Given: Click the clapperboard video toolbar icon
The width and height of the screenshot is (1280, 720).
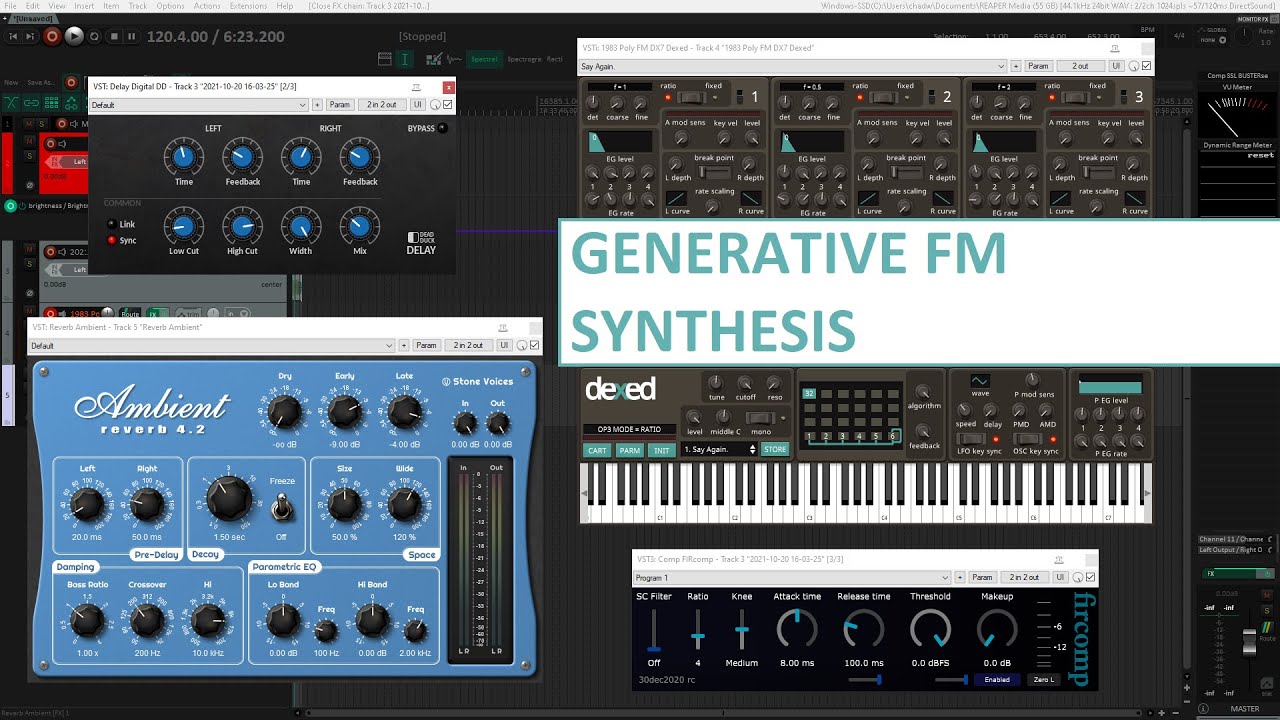Looking at the screenshot, I should point(385,59).
